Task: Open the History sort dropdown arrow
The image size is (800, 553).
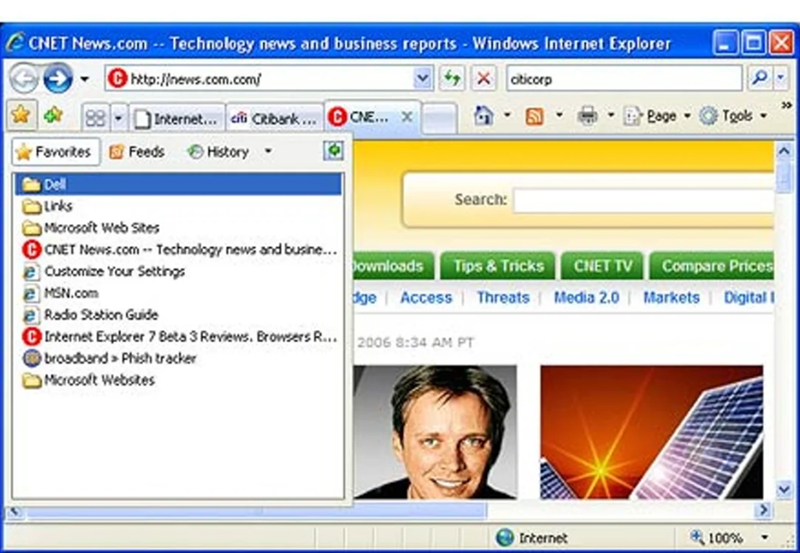Action: 268,152
